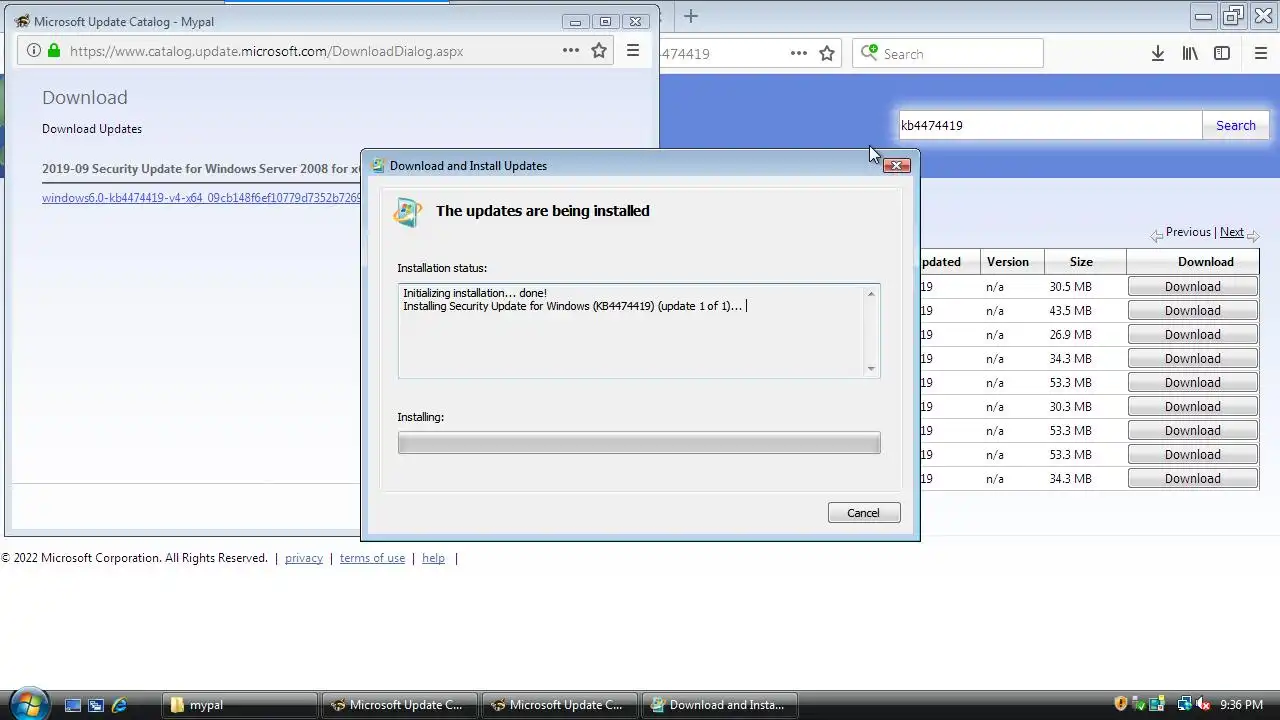Image resolution: width=1280 pixels, height=720 pixels.
Task: Open the privacy link
Action: [x=304, y=558]
